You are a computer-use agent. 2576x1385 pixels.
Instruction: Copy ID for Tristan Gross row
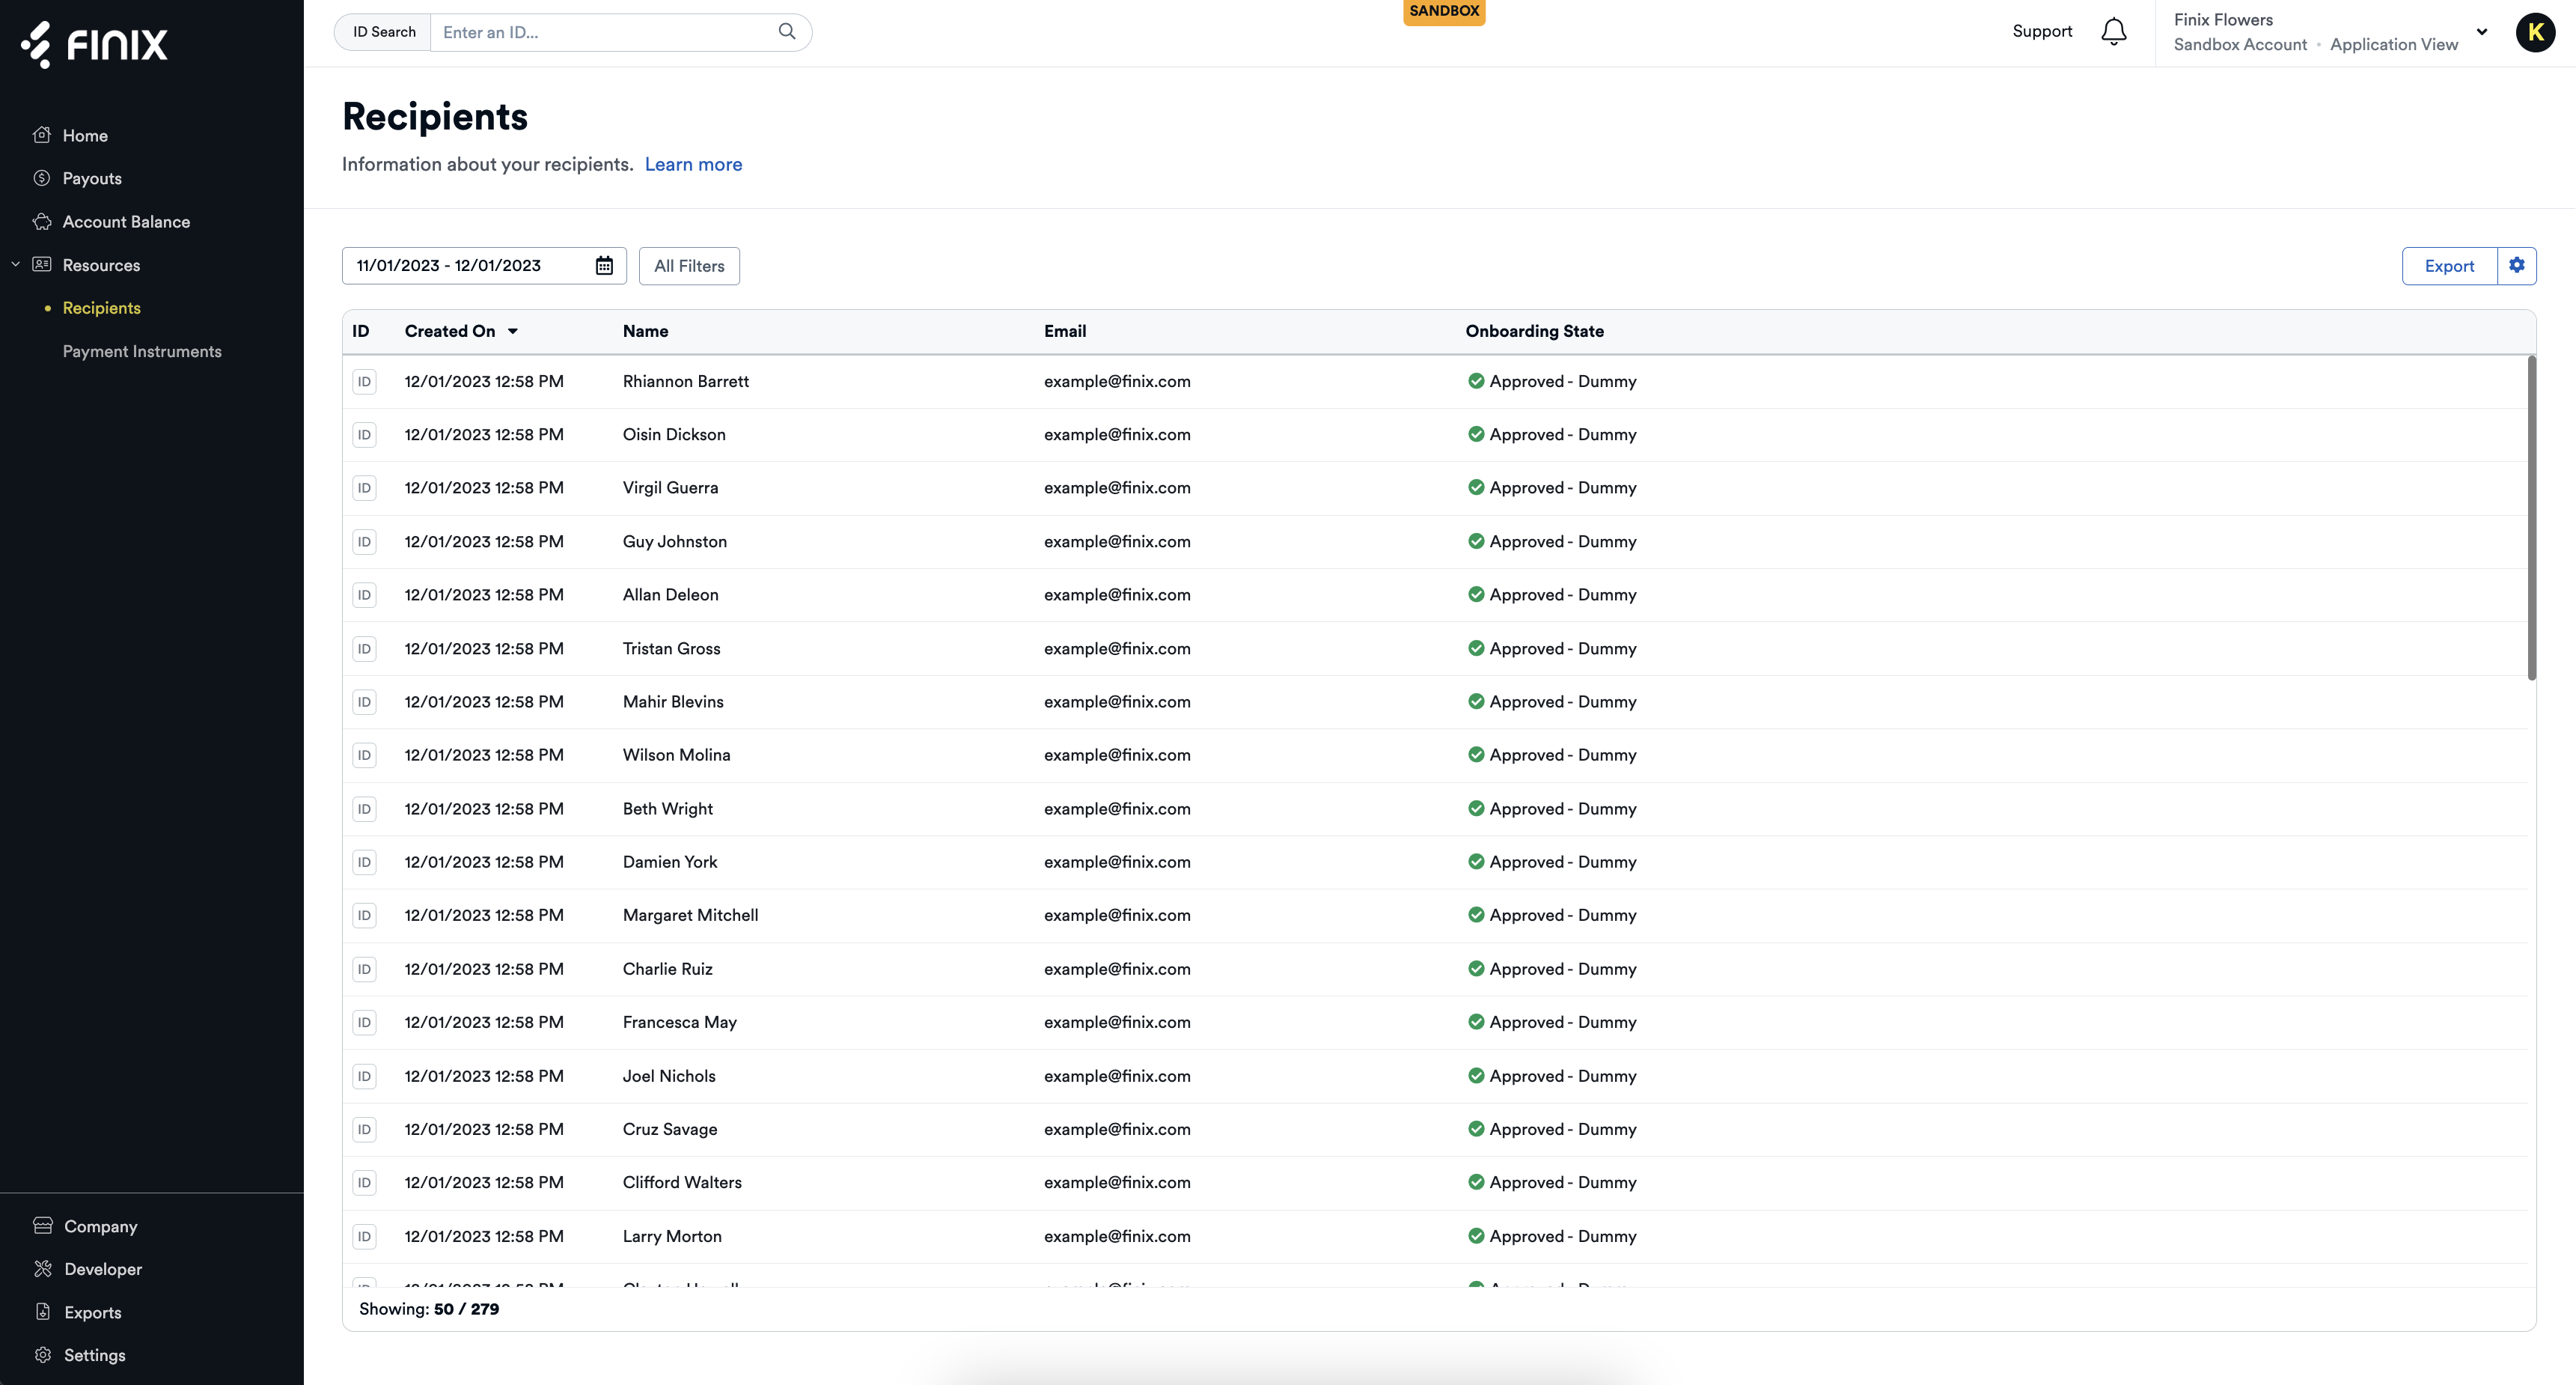tap(364, 649)
